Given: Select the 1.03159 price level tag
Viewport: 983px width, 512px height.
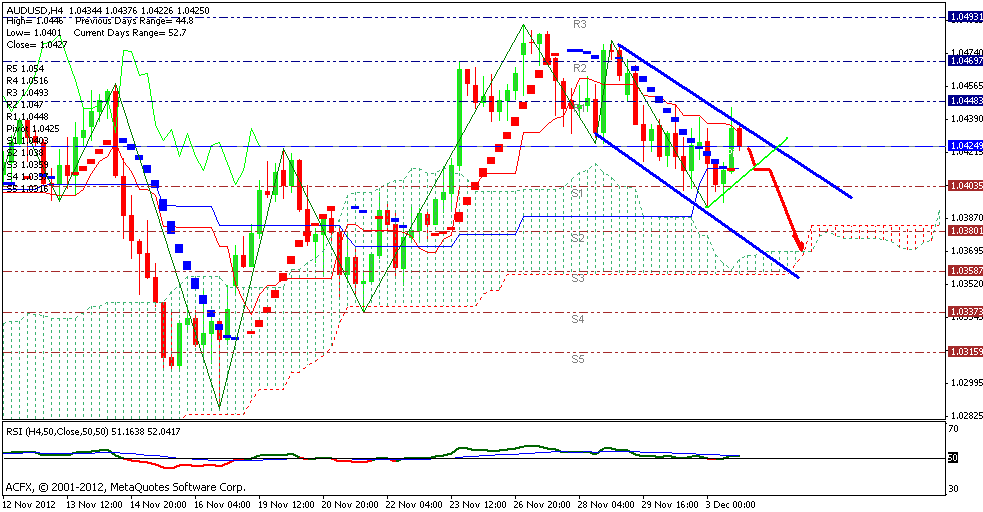Looking at the screenshot, I should pos(964,352).
